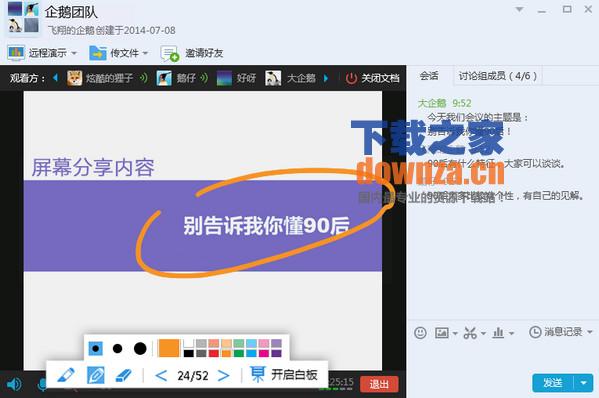The width and height of the screenshot is (599, 398).
Task: Pick the red color swatch
Action: coord(214,353)
